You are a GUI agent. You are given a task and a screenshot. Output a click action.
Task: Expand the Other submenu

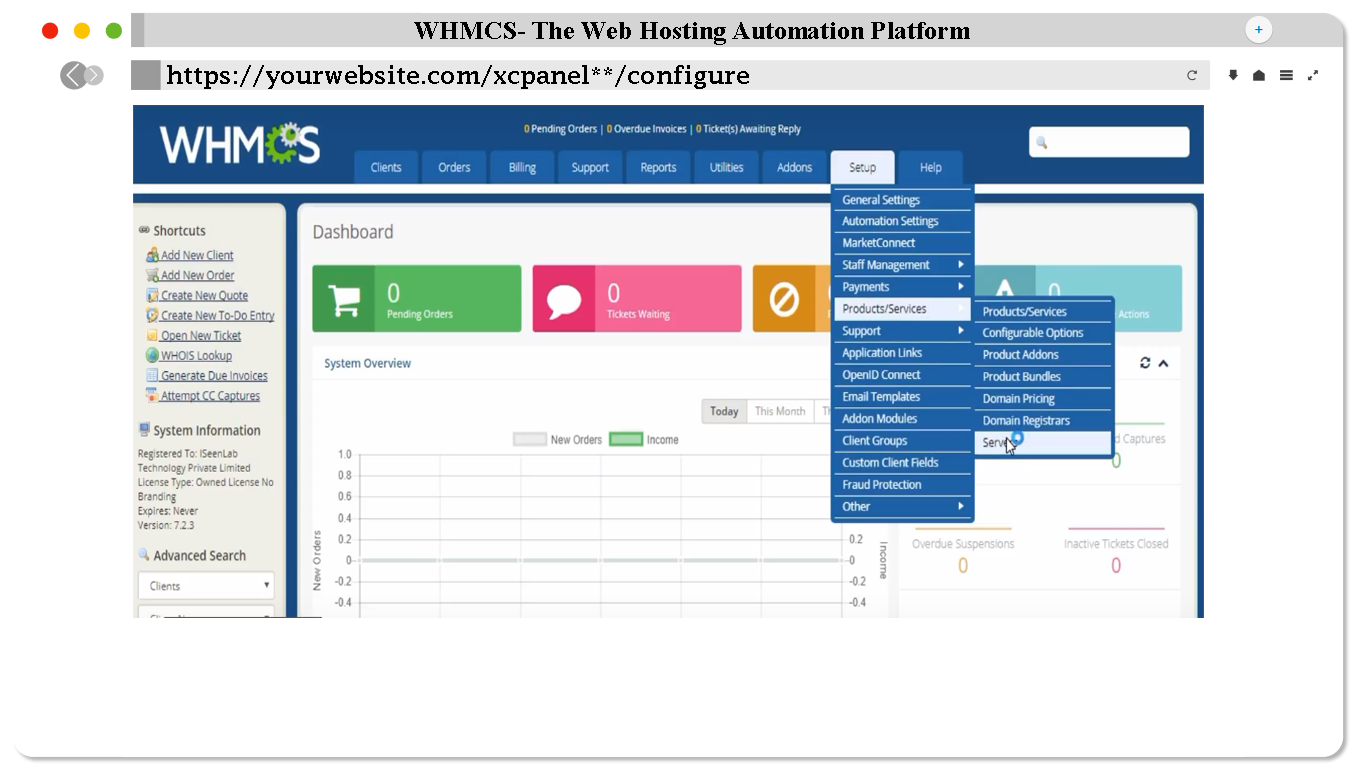coord(903,507)
